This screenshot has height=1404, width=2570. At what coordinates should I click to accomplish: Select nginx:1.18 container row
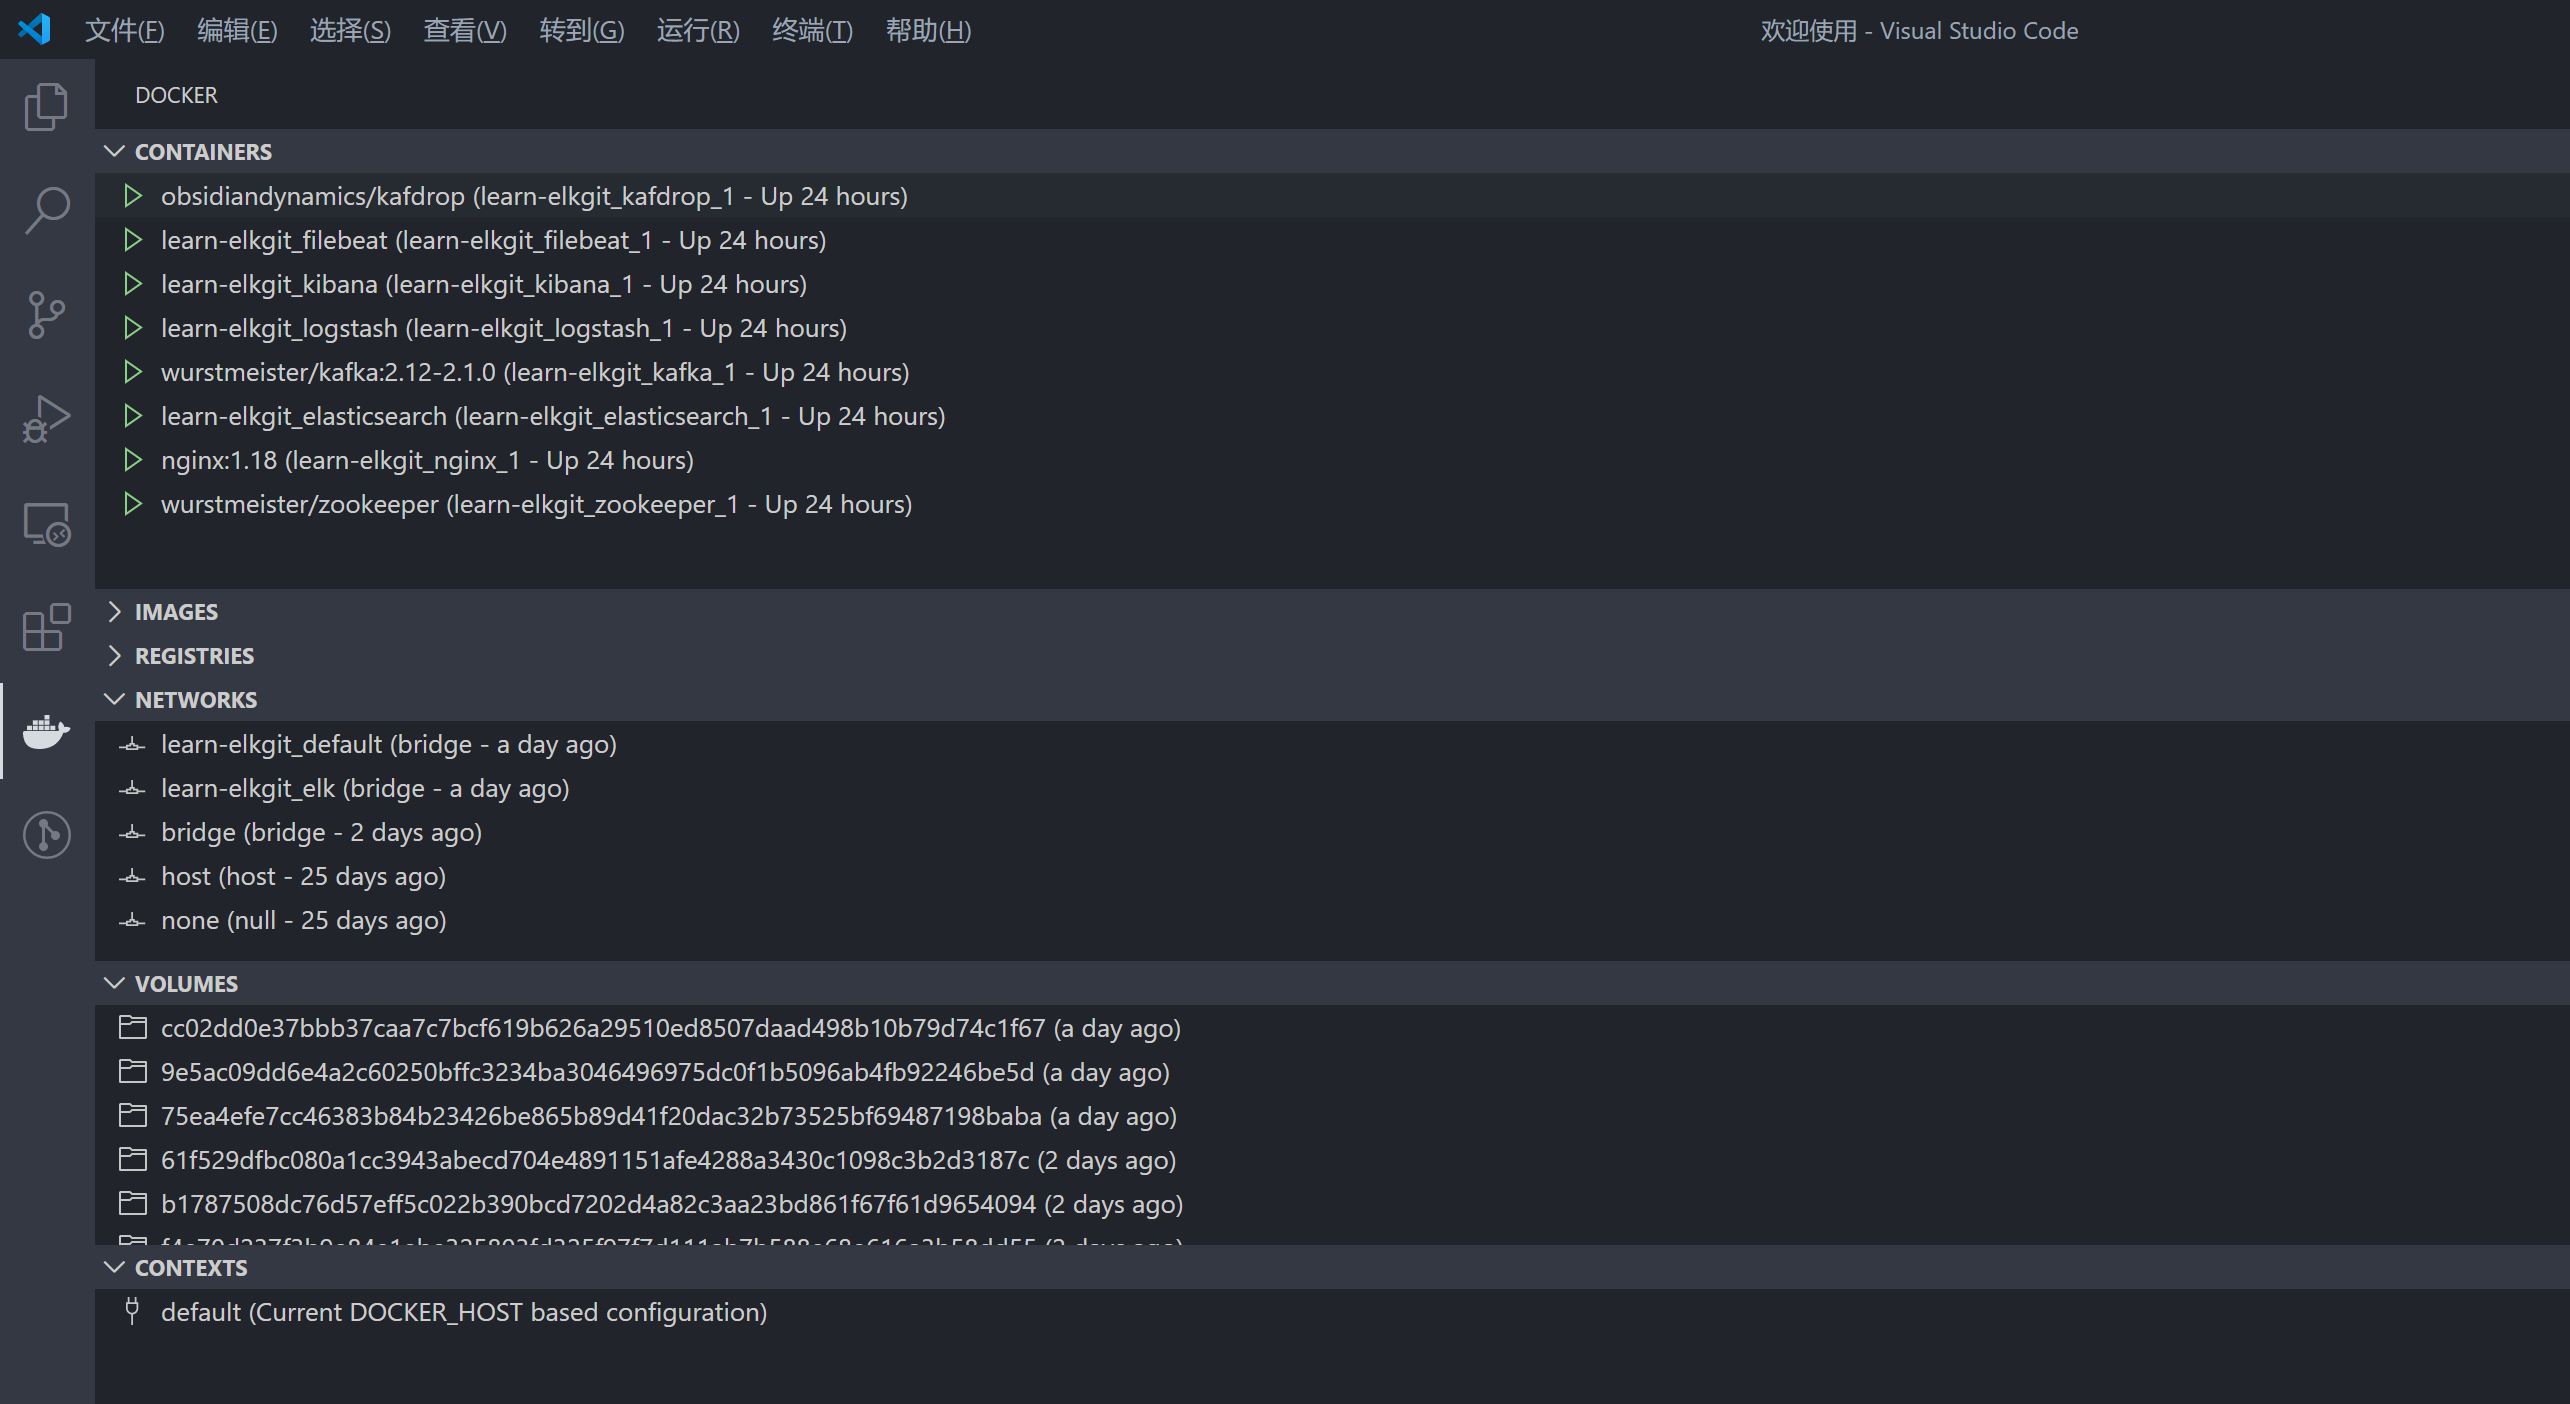(x=1332, y=460)
